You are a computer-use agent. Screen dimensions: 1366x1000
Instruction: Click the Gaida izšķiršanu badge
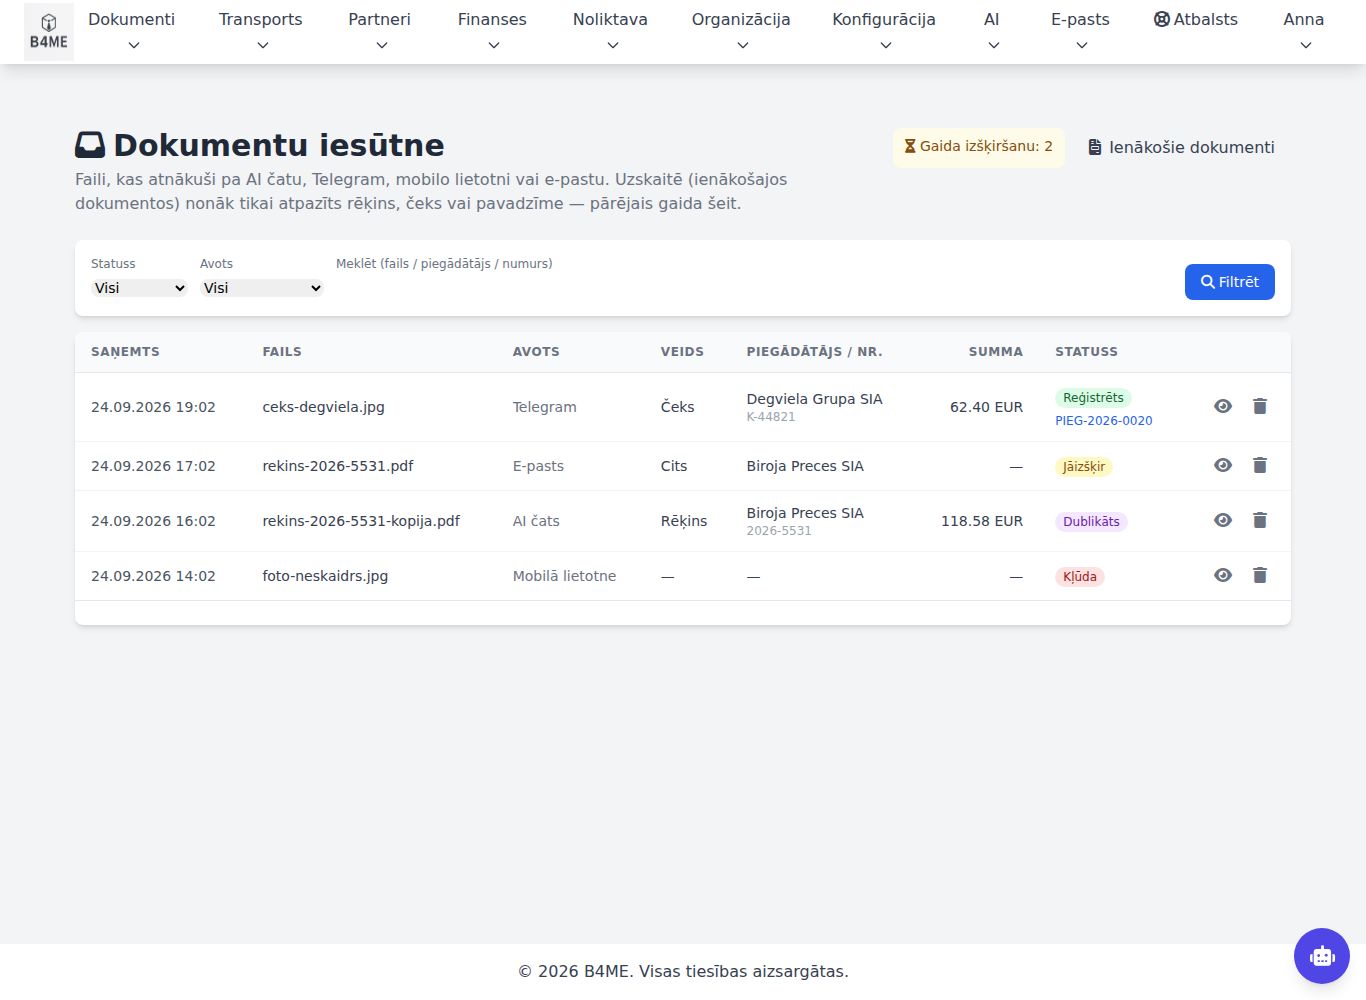tap(979, 147)
